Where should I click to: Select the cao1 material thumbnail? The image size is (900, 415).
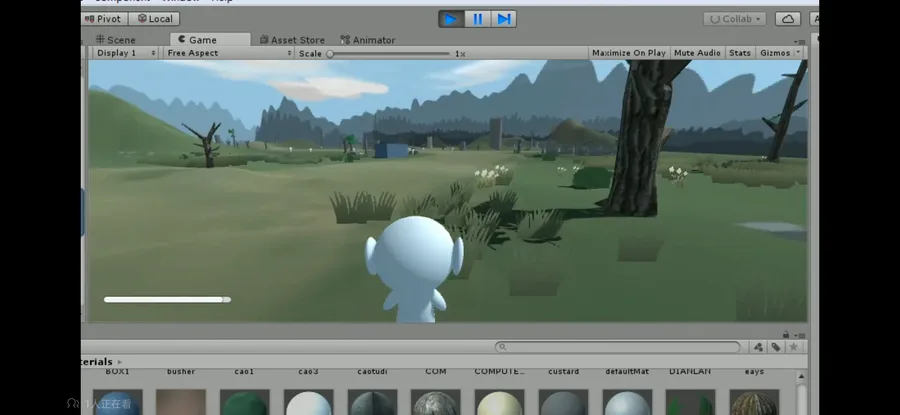click(x=245, y=402)
